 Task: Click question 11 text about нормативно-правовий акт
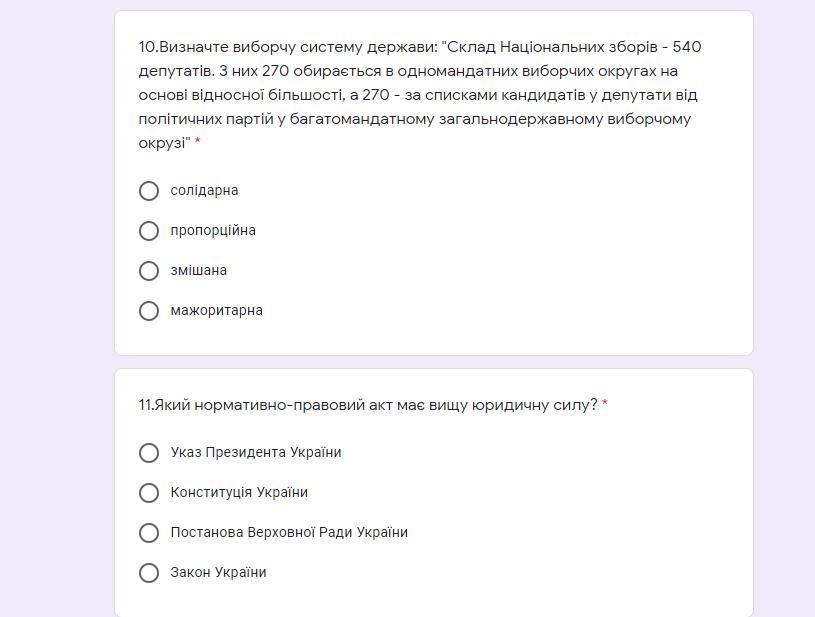(368, 405)
